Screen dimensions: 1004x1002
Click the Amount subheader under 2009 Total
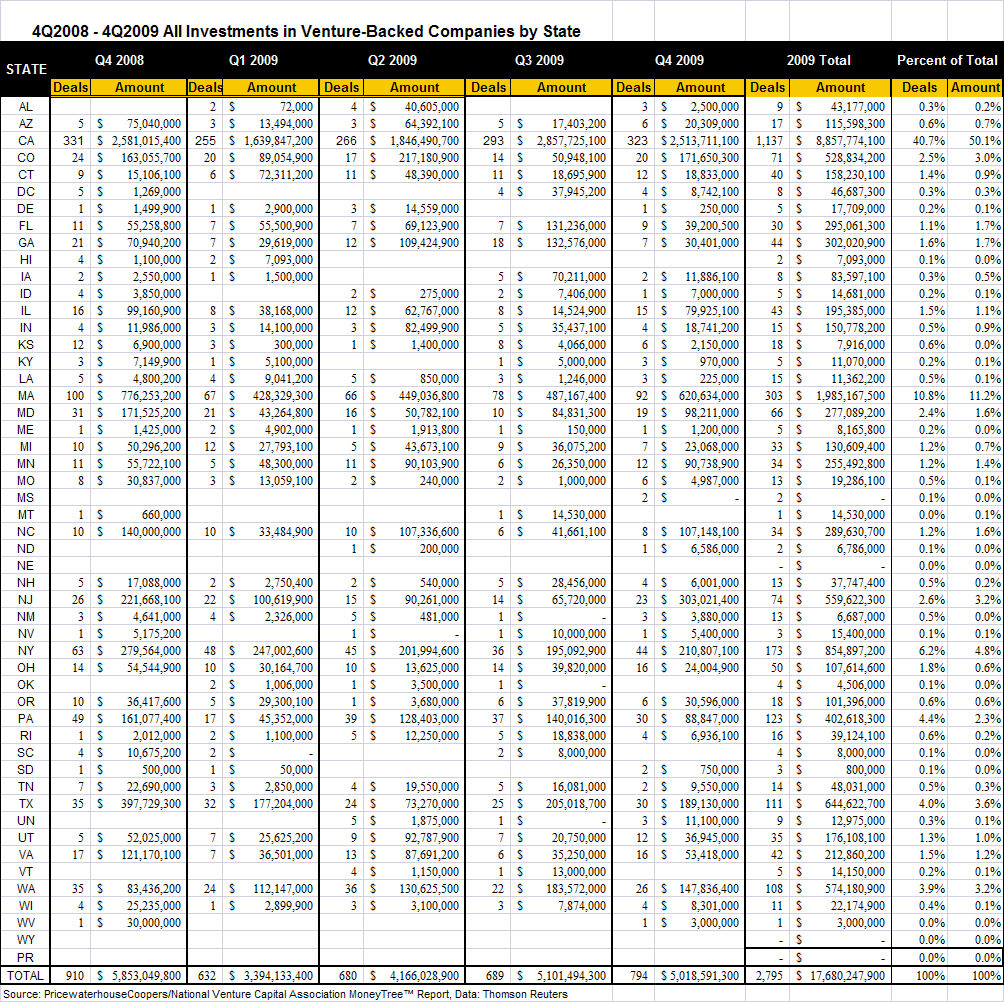840,87
